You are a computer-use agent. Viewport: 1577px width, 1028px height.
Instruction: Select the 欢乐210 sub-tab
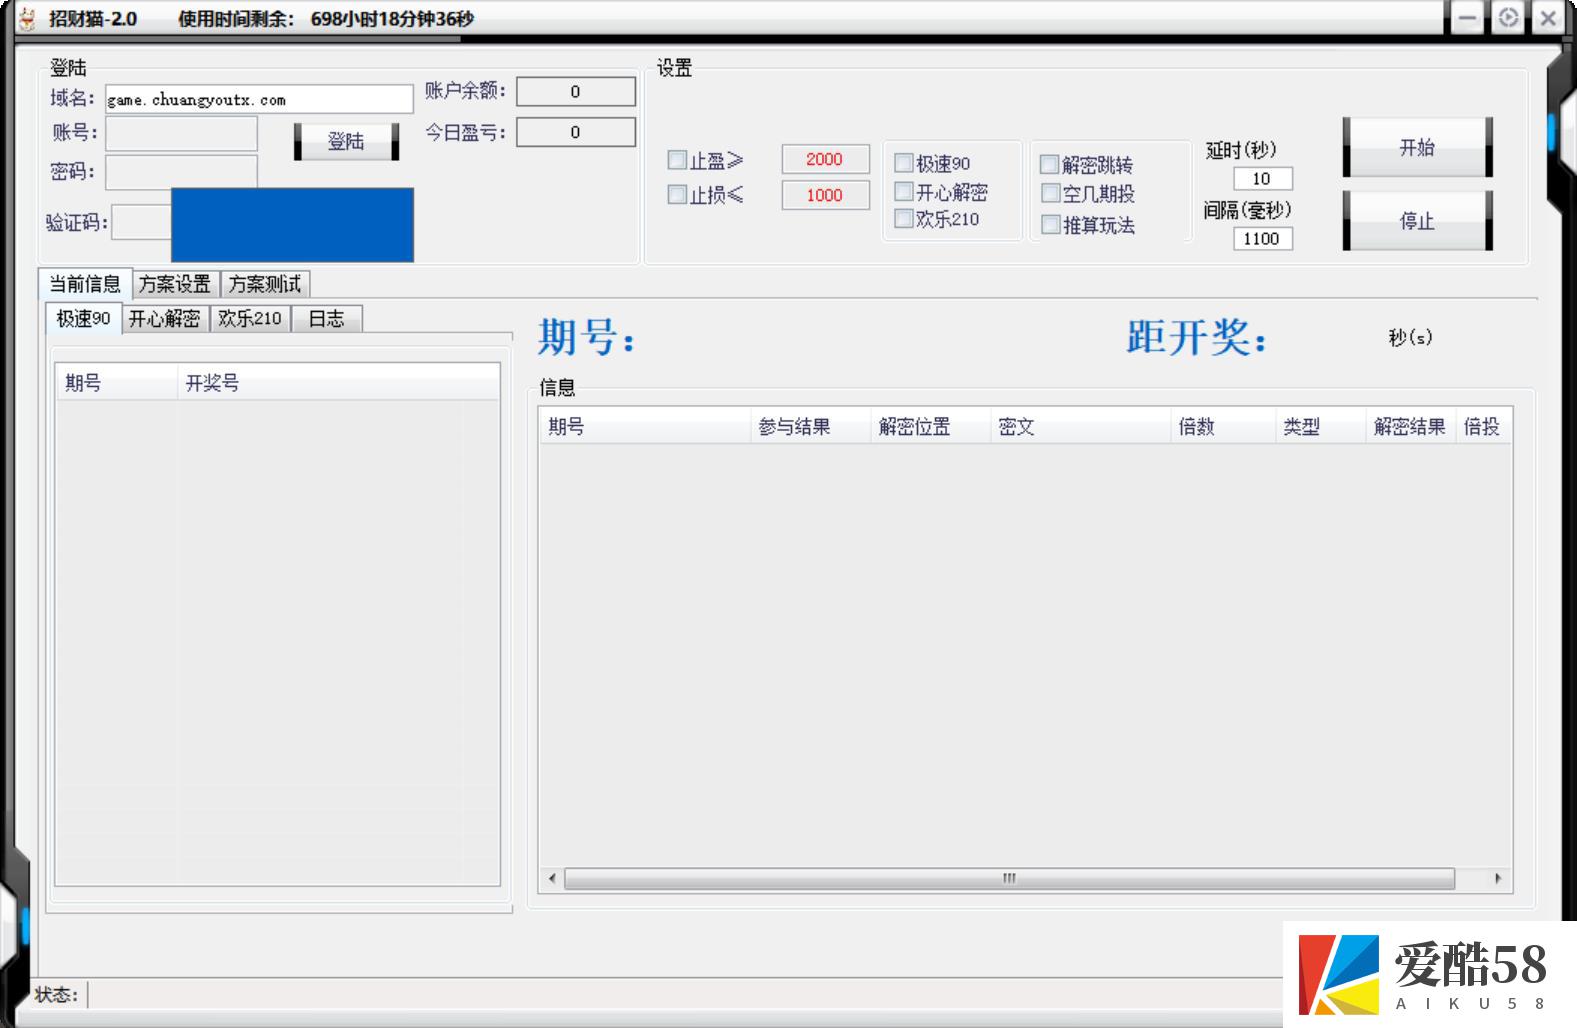tap(250, 319)
